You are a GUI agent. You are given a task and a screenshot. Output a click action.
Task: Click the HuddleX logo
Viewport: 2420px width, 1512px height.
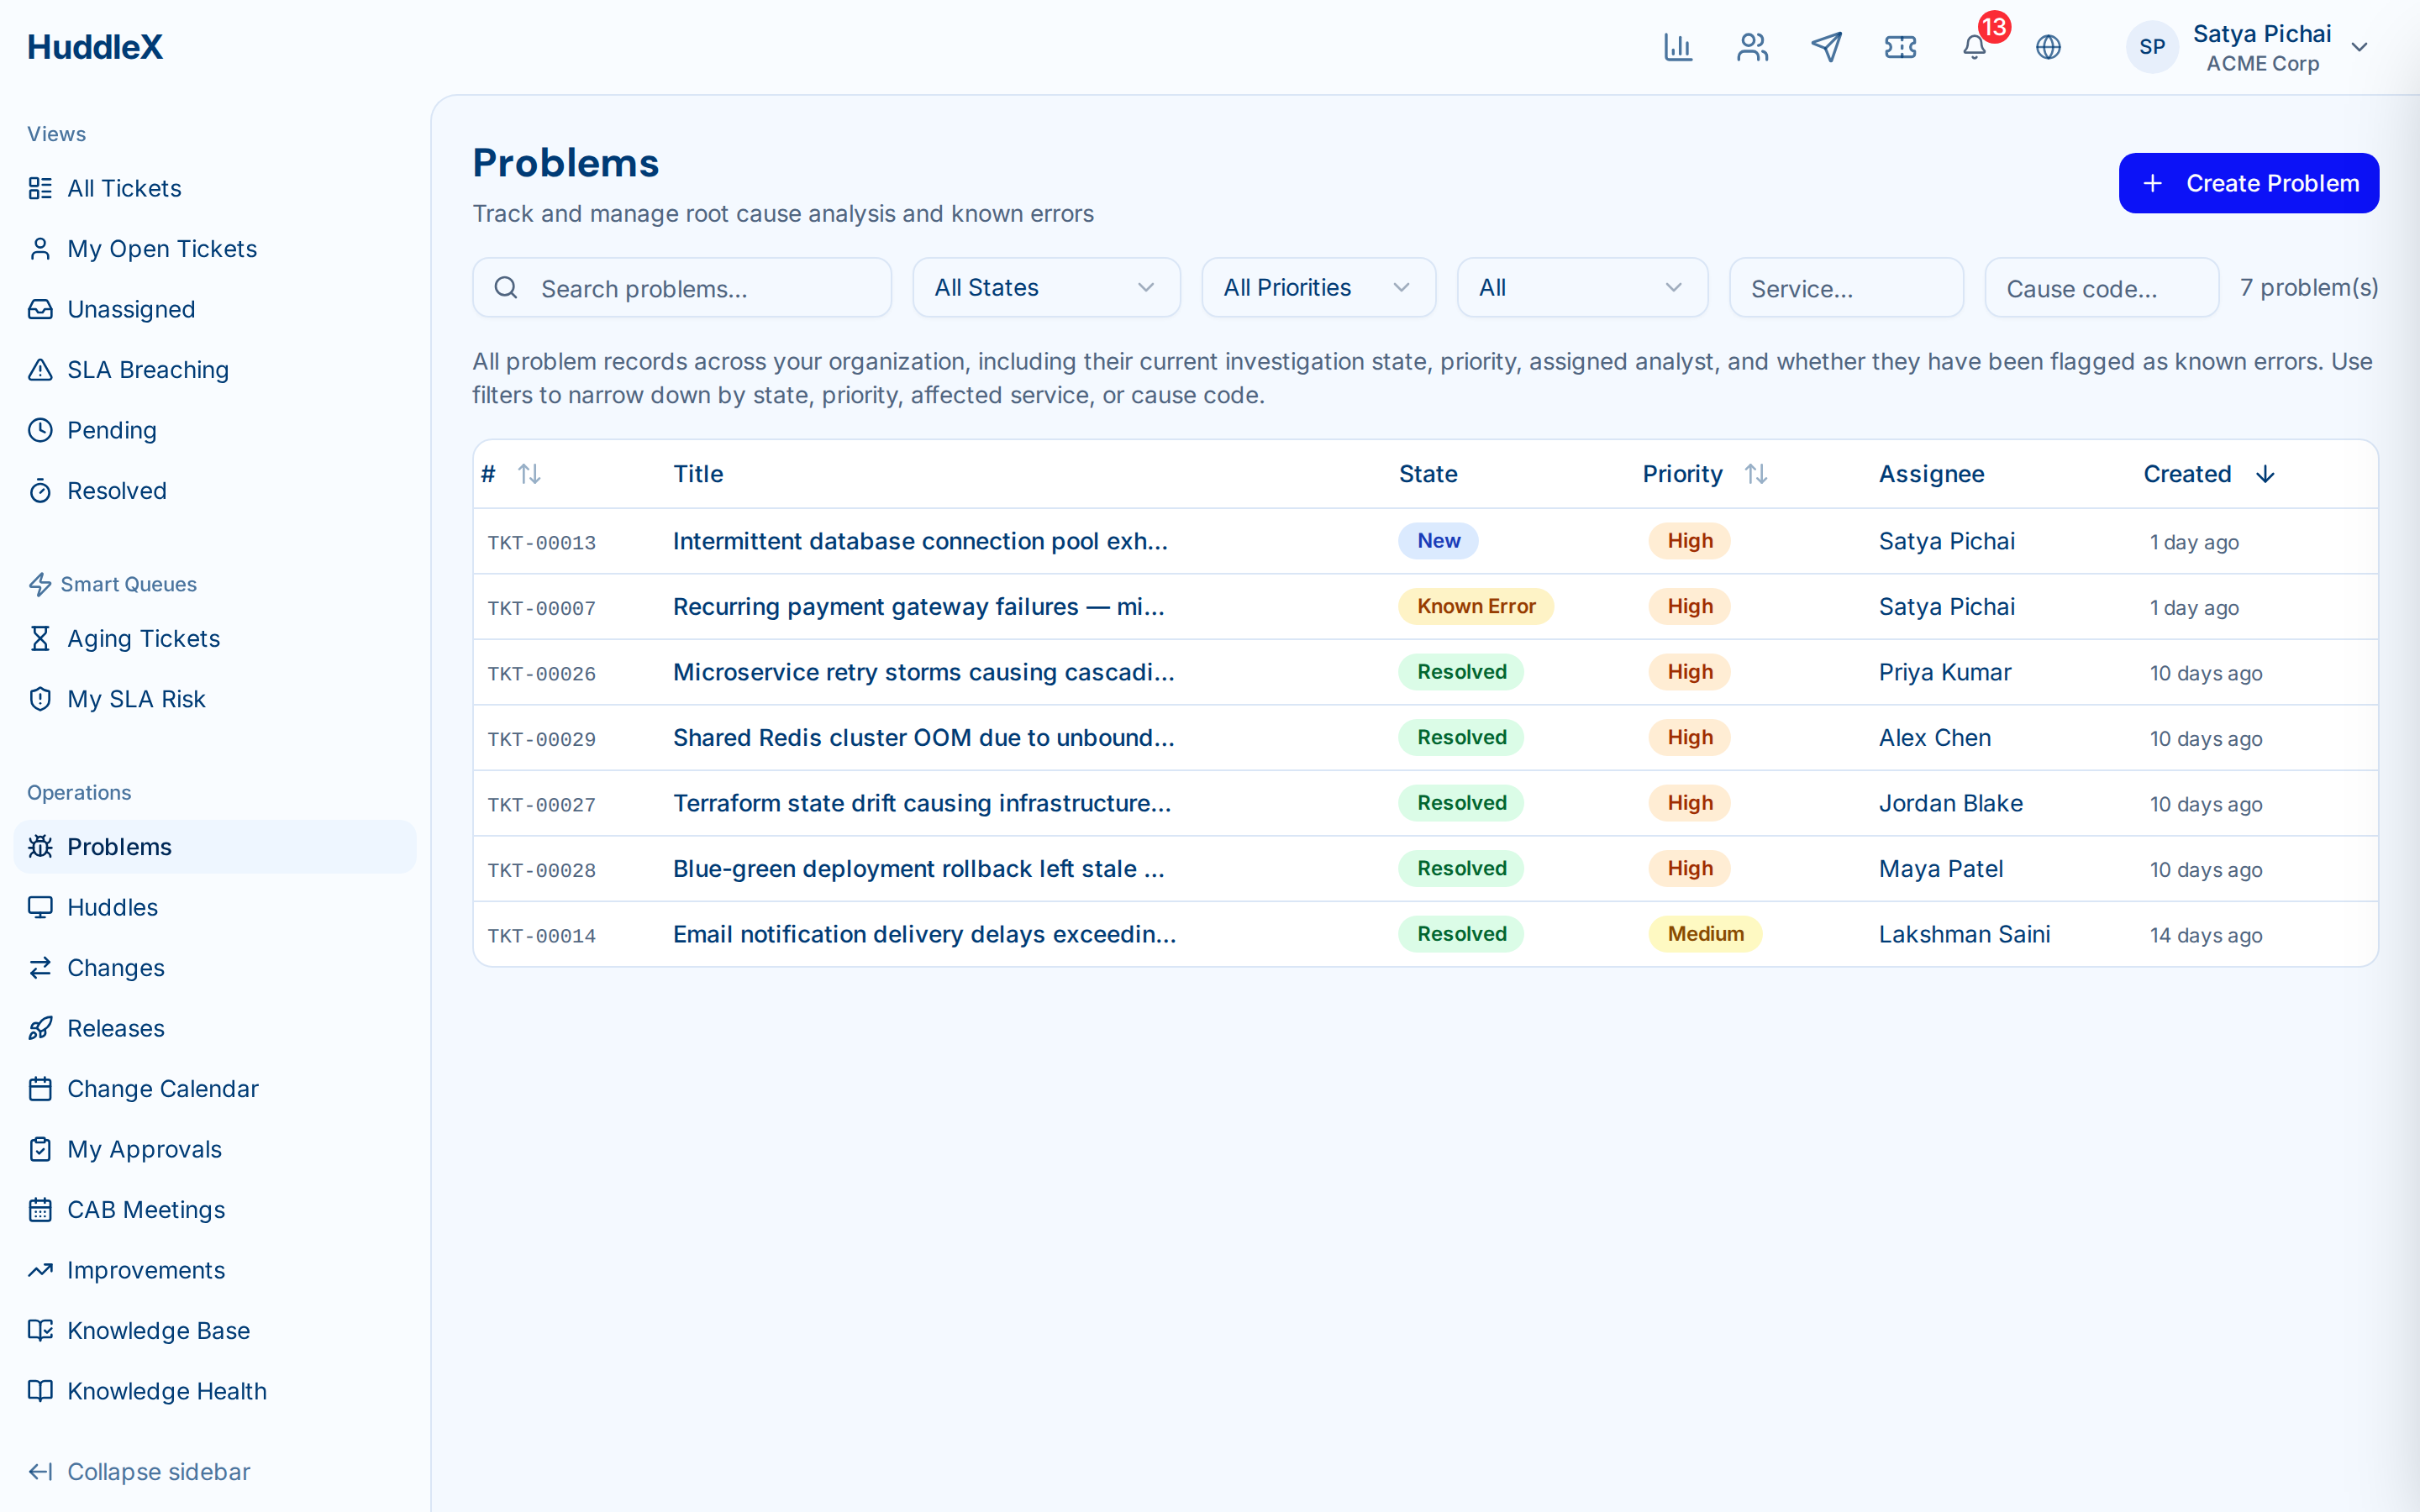(x=95, y=47)
